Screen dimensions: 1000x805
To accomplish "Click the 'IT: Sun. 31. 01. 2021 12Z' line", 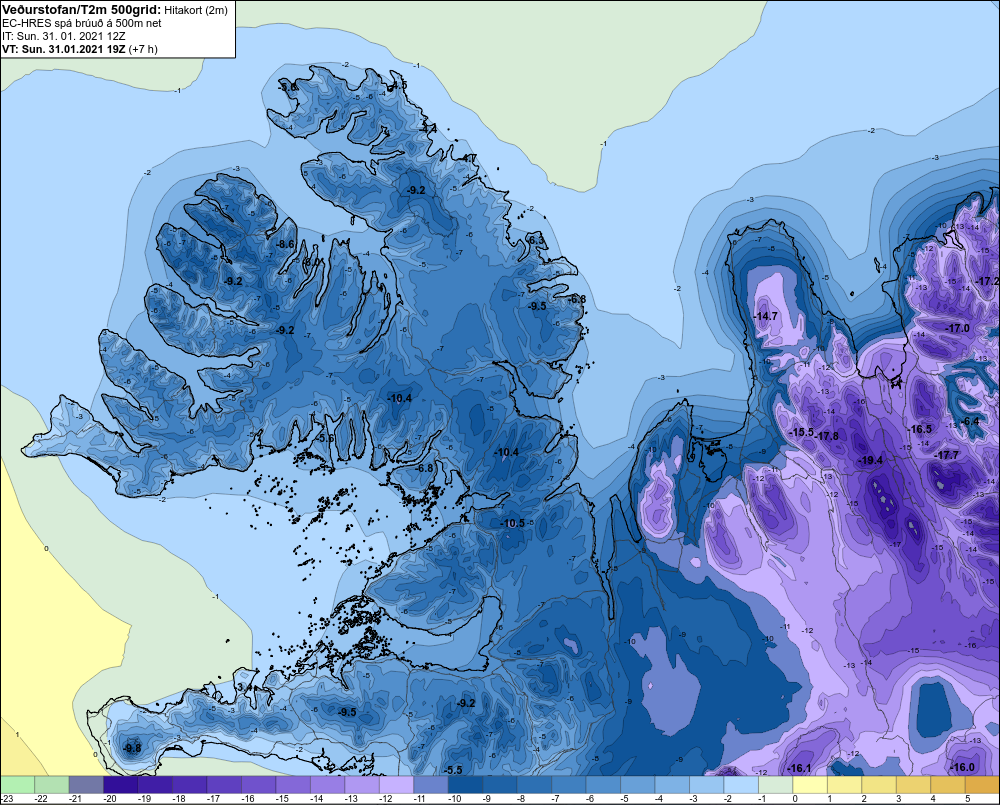I will [x=64, y=36].
